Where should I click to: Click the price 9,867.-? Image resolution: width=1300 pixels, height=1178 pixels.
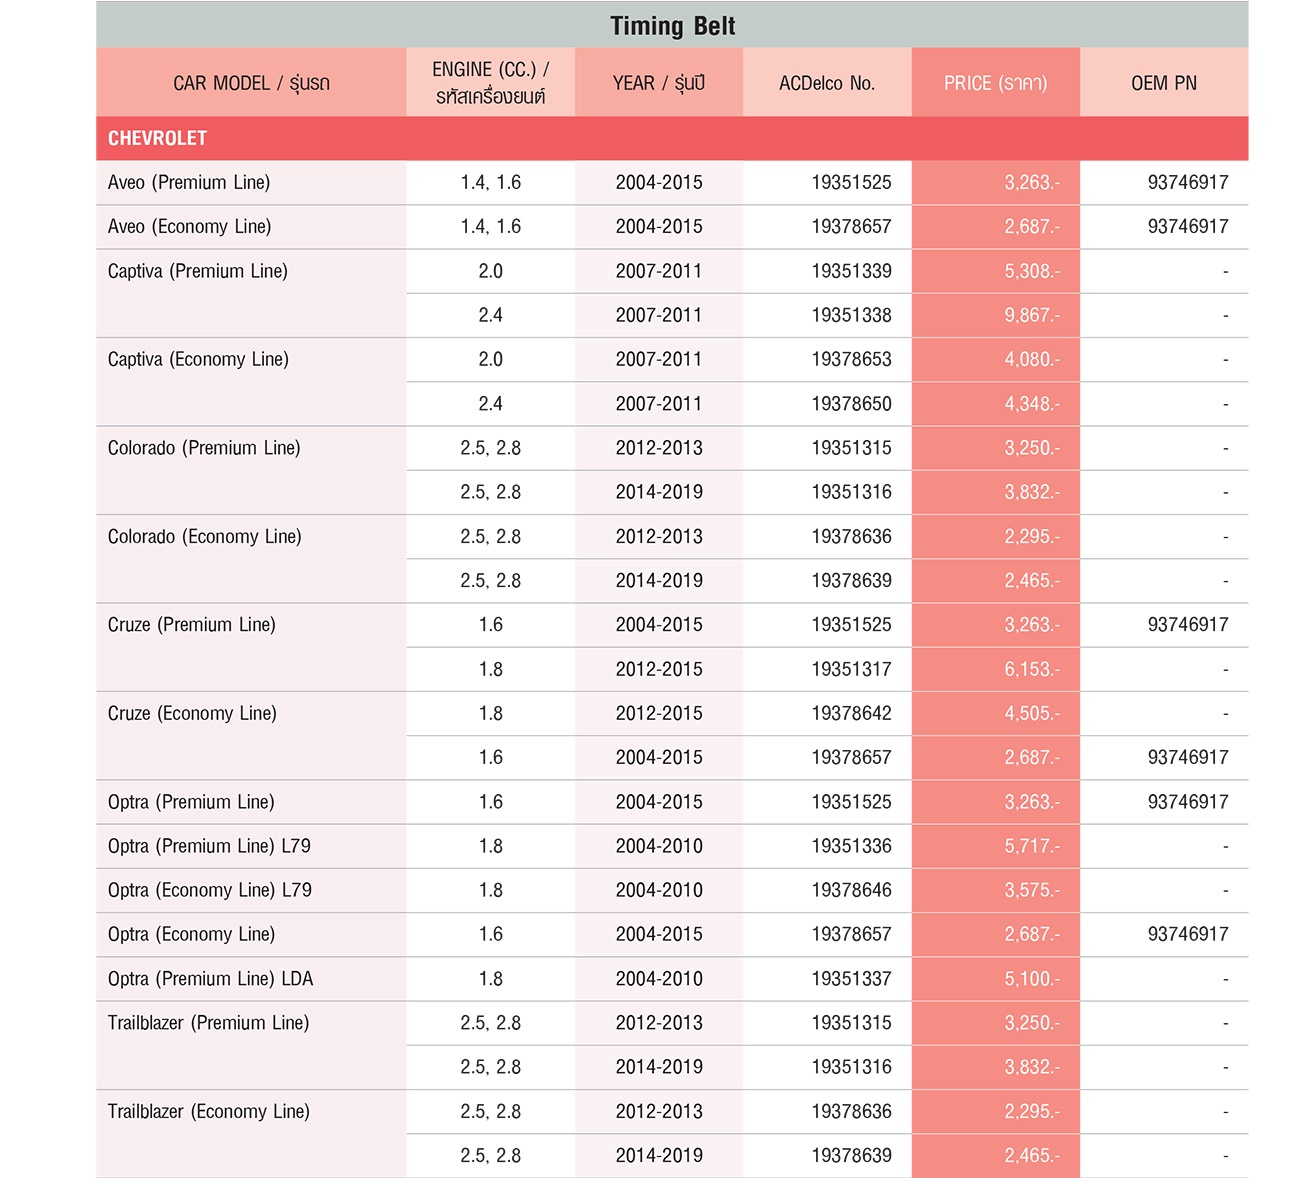tap(1032, 315)
